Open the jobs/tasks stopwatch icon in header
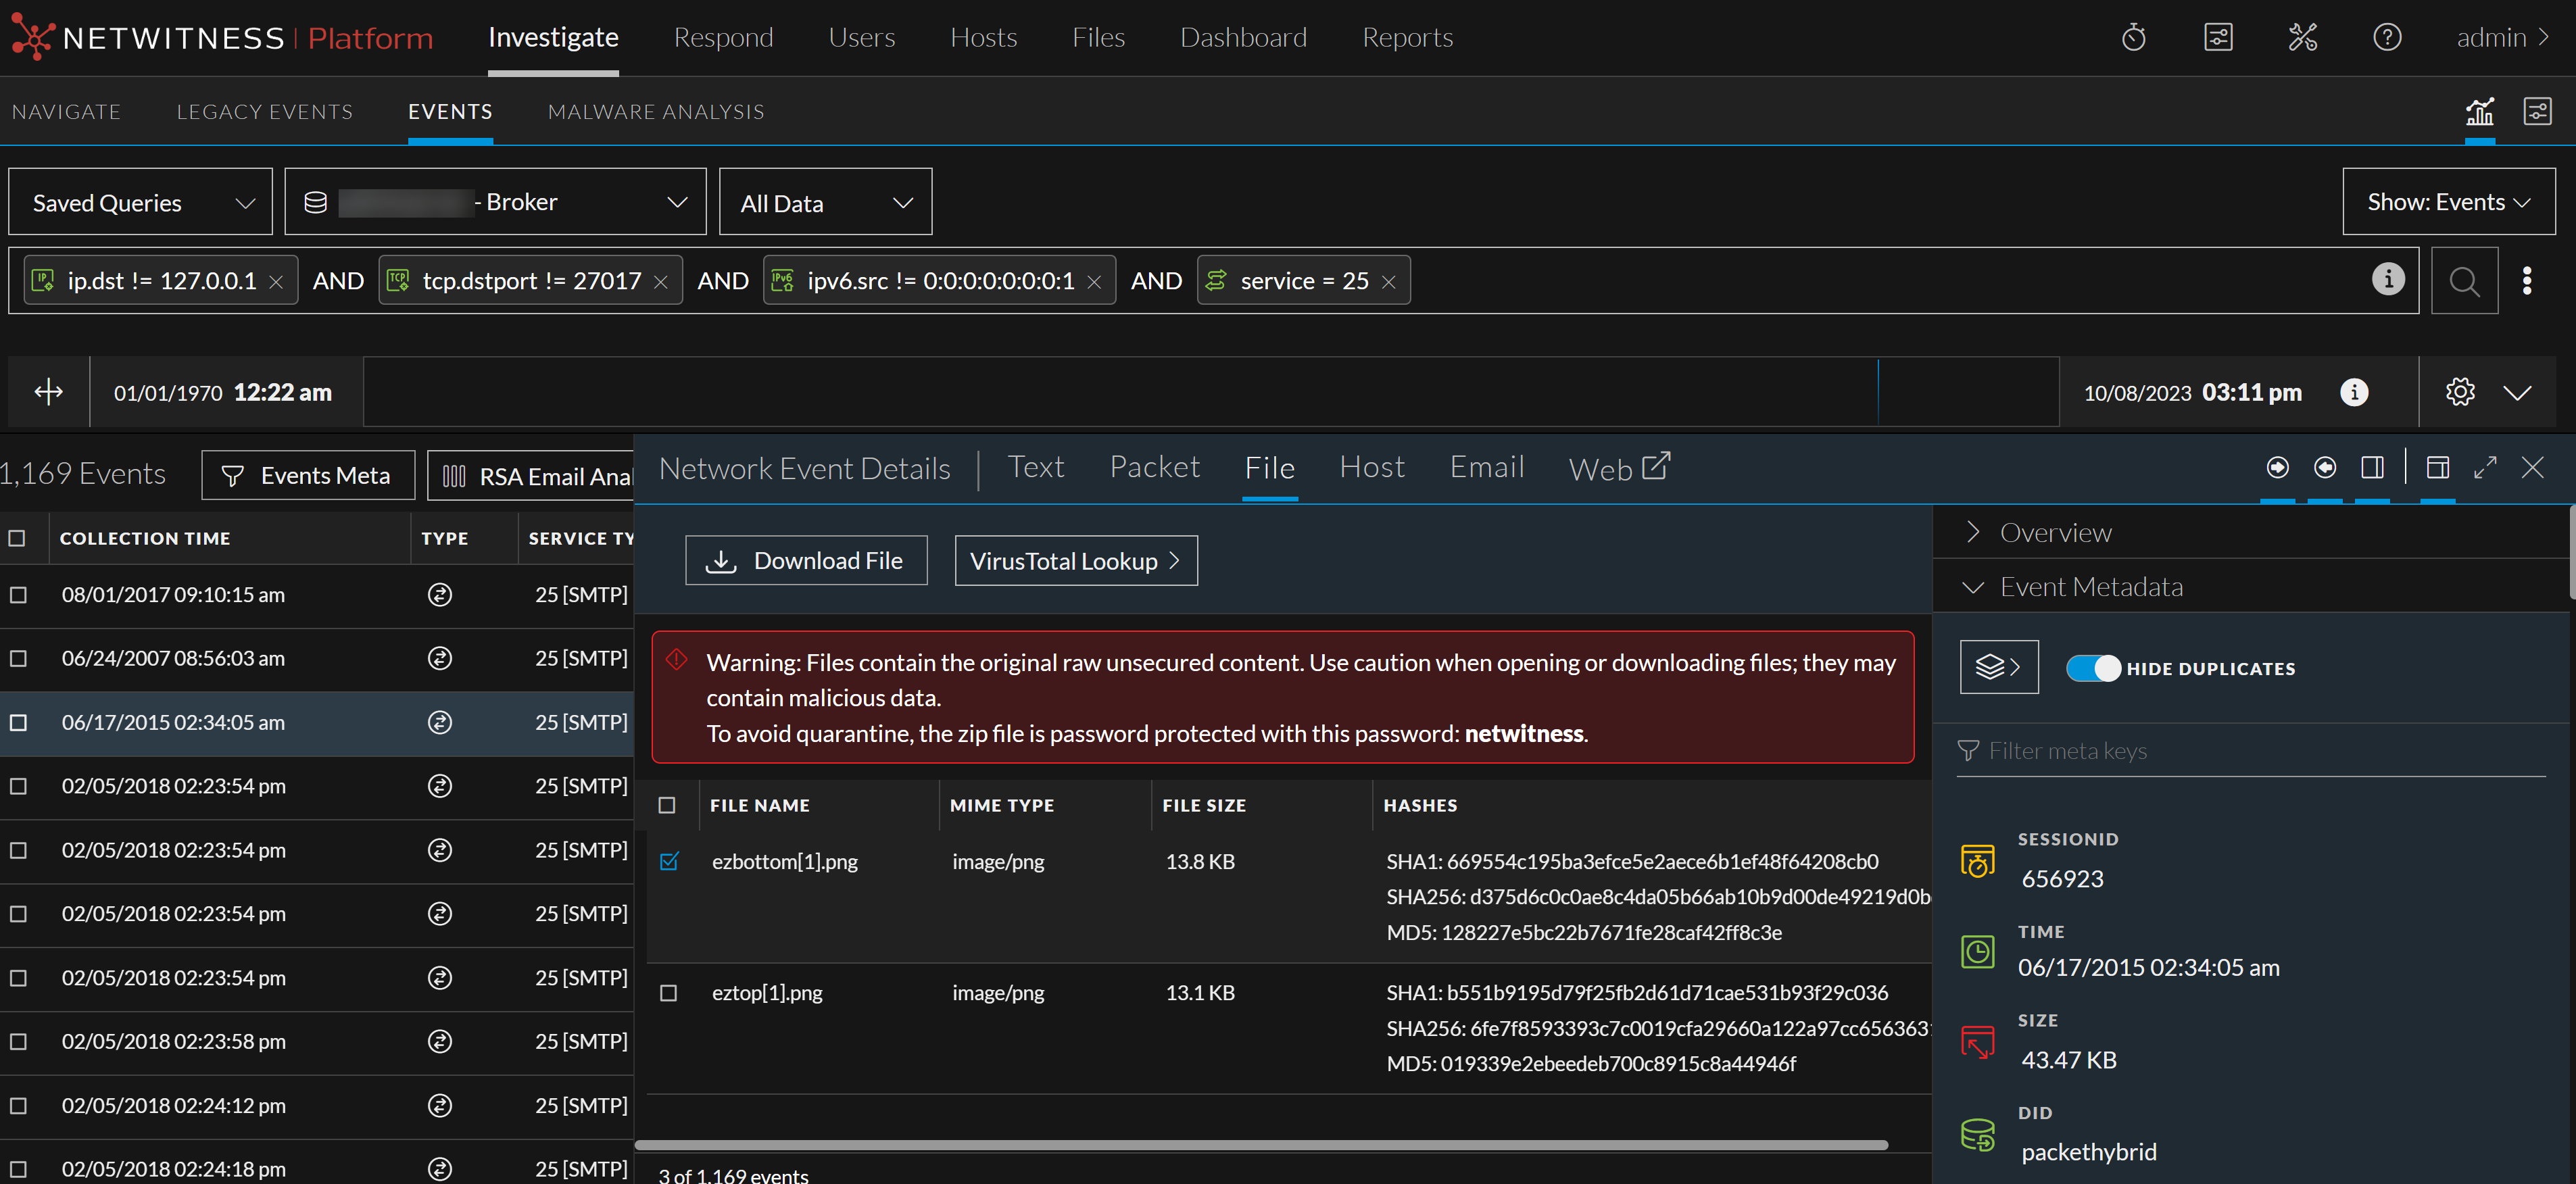 click(x=2135, y=37)
